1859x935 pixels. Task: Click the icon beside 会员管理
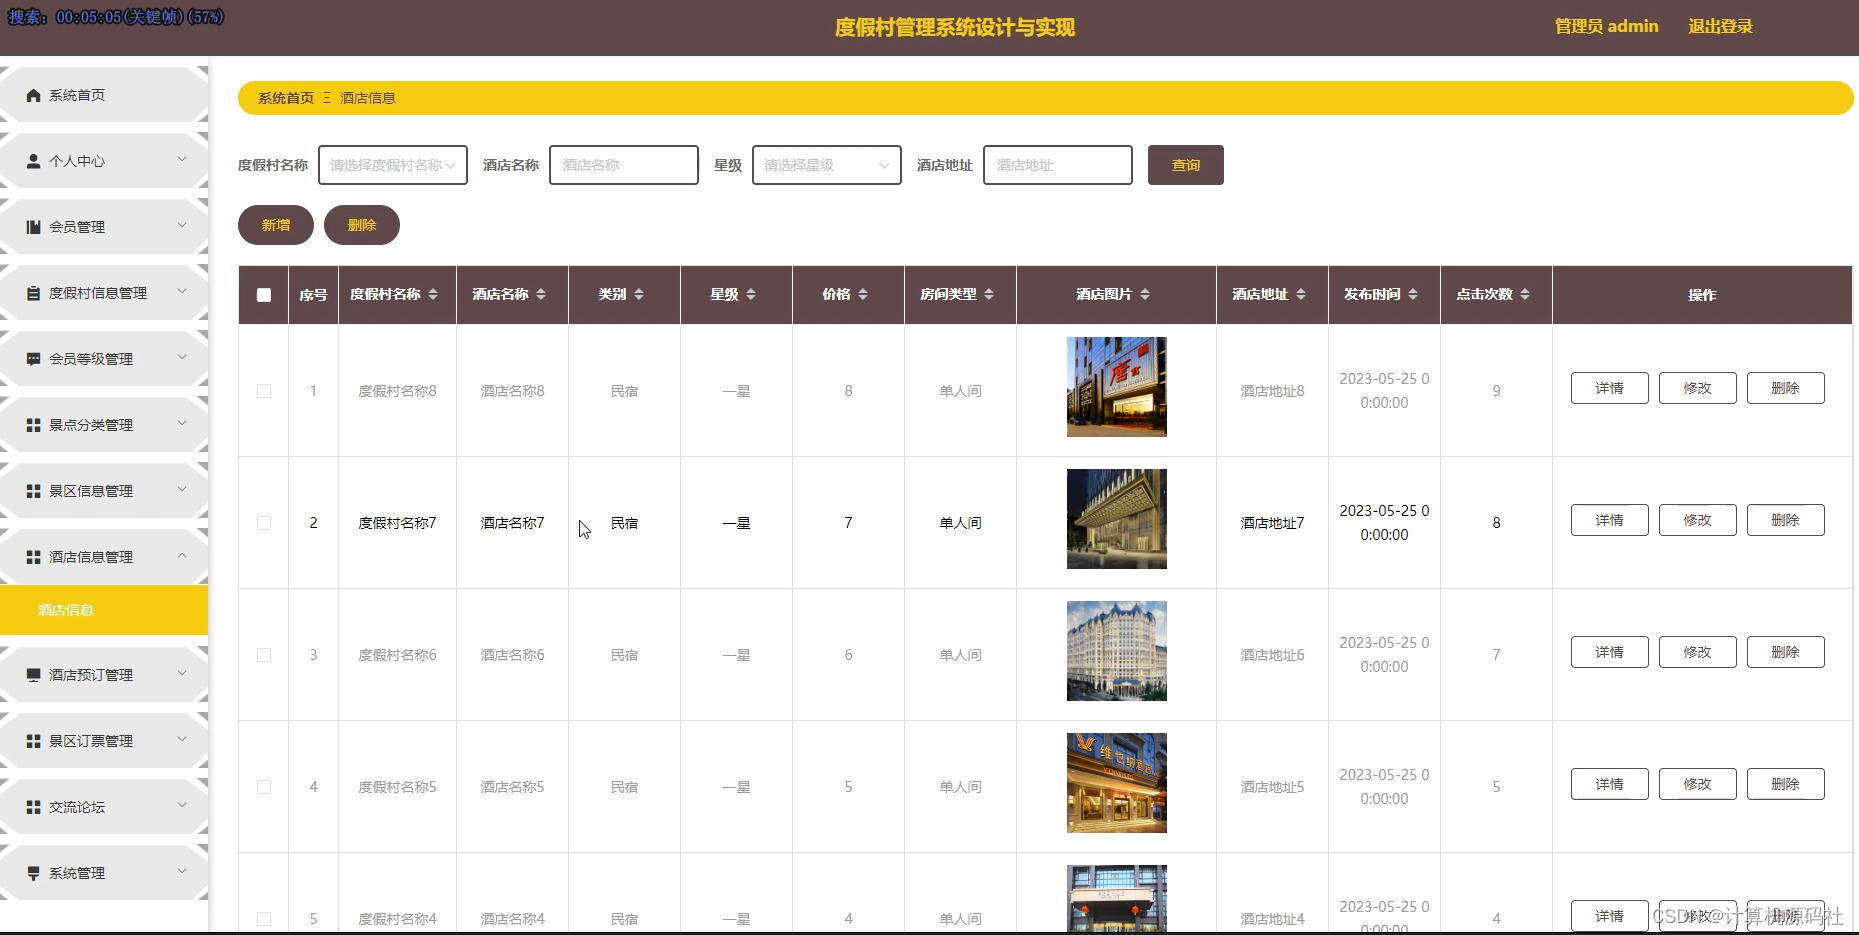click(x=33, y=227)
